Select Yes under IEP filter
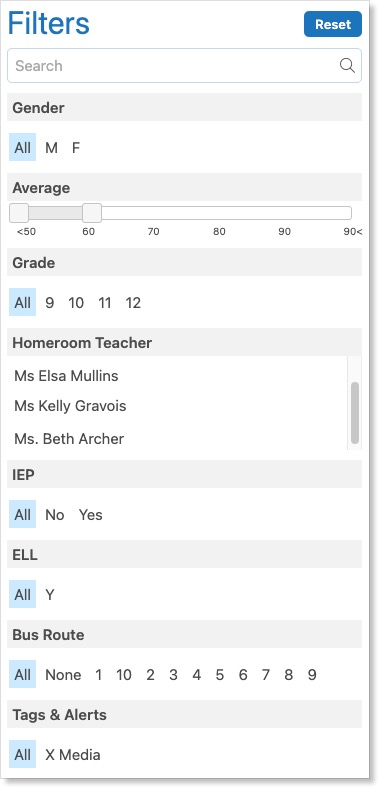Viewport: 380px width, 789px height. [x=91, y=515]
